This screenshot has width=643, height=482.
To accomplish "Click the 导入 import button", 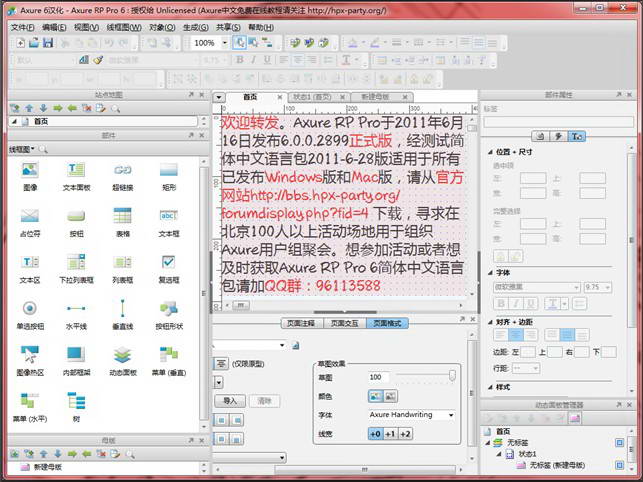I will pos(230,401).
